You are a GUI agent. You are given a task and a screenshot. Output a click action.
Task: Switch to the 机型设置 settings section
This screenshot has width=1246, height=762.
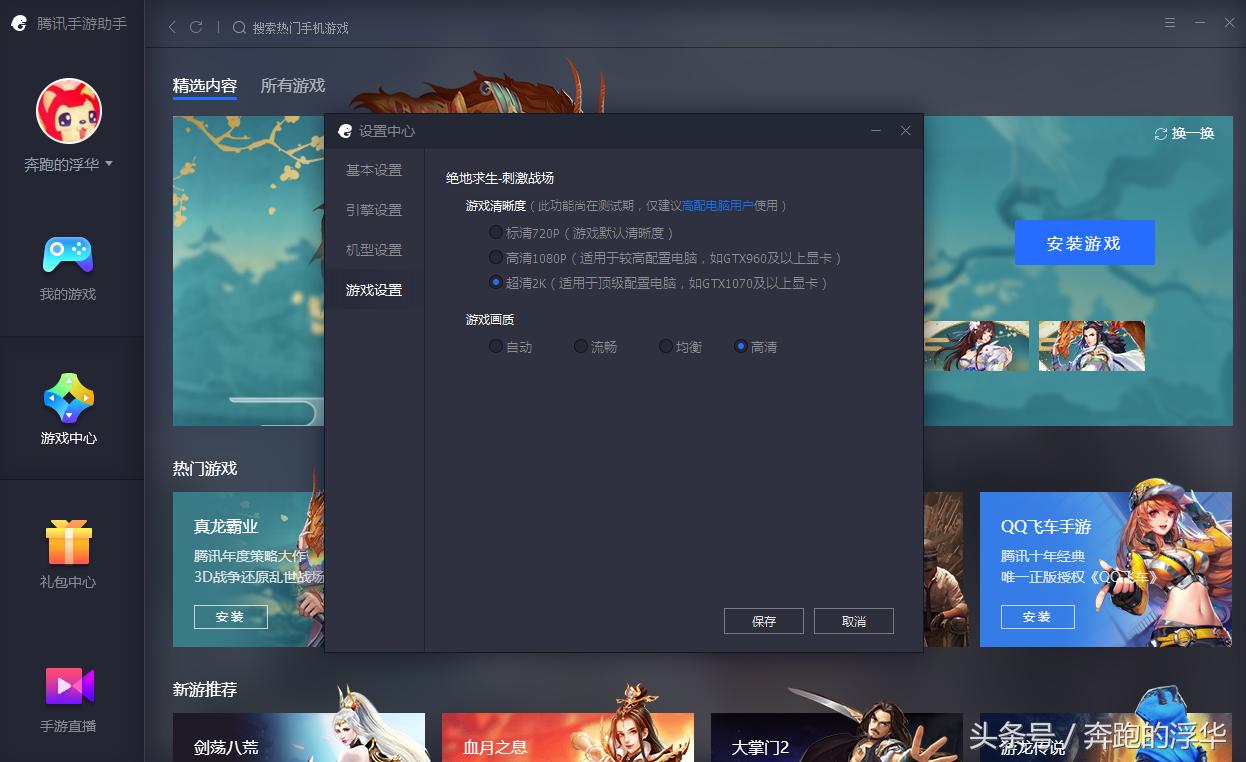[x=372, y=249]
